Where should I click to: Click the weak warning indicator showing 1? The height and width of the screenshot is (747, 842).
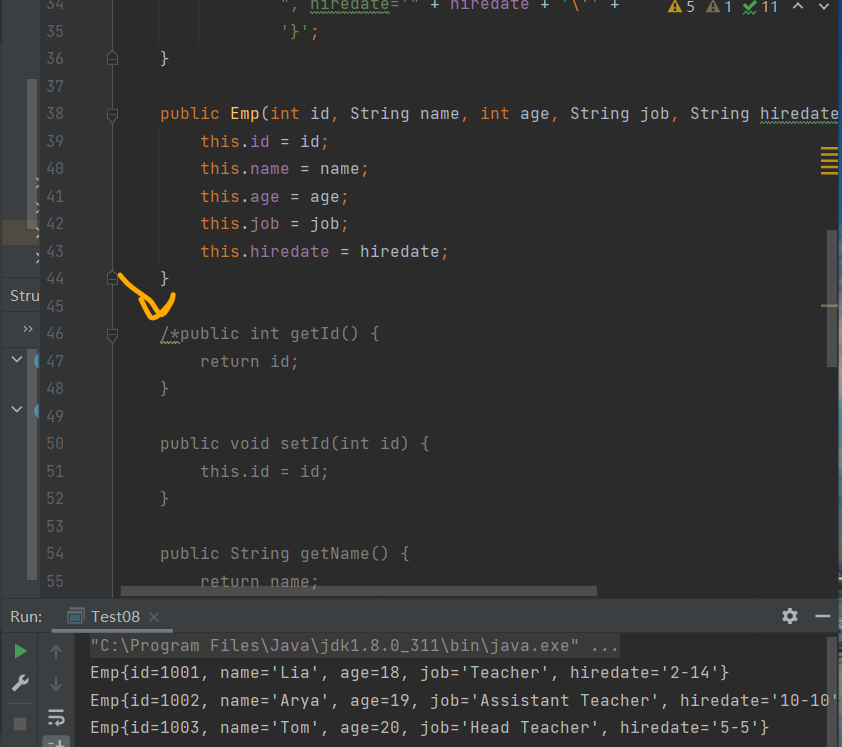[x=719, y=7]
